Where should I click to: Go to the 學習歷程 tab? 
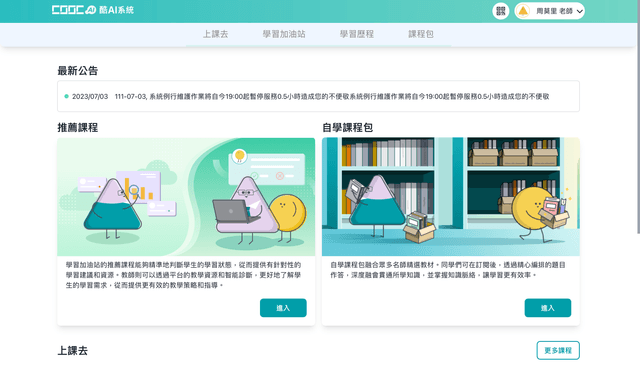(357, 34)
